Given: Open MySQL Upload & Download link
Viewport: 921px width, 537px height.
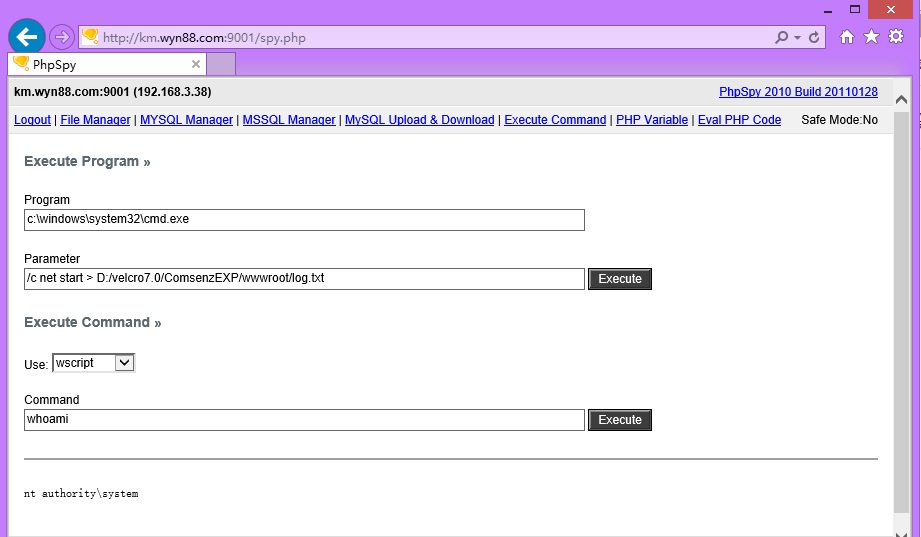Looking at the screenshot, I should 419,120.
